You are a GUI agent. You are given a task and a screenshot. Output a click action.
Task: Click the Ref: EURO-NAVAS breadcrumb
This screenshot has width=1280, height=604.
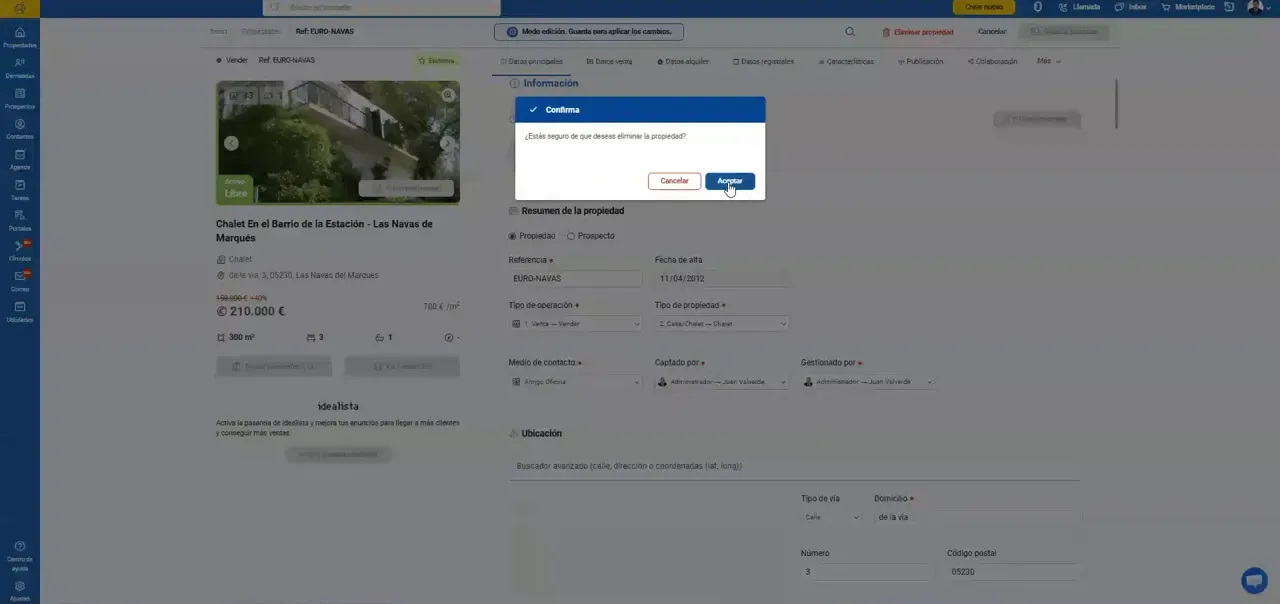(325, 31)
